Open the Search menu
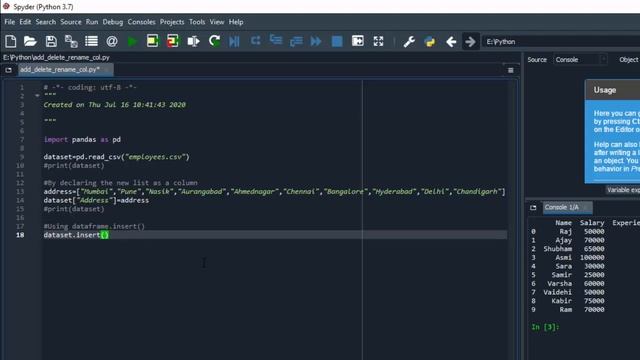Screen dimensions: 640x360 [46, 22]
